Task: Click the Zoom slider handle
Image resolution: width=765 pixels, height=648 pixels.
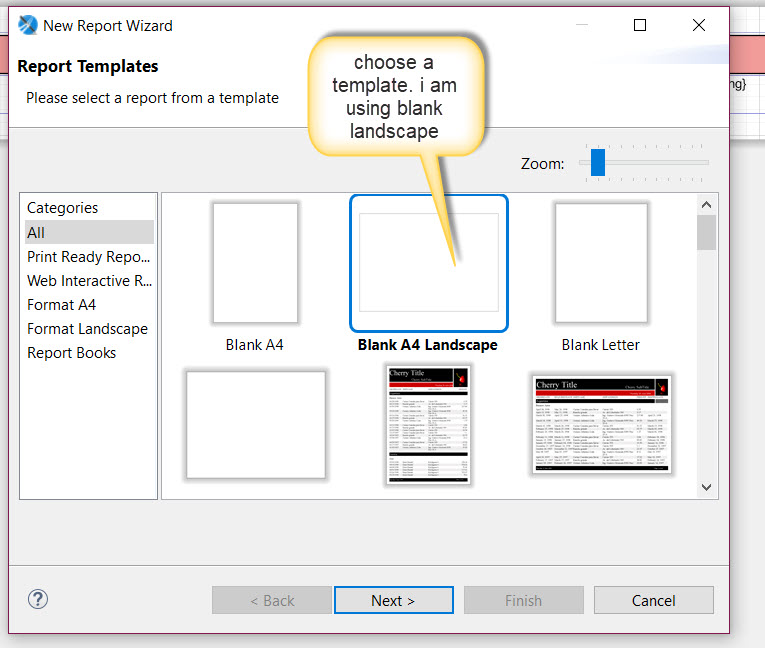Action: [598, 162]
